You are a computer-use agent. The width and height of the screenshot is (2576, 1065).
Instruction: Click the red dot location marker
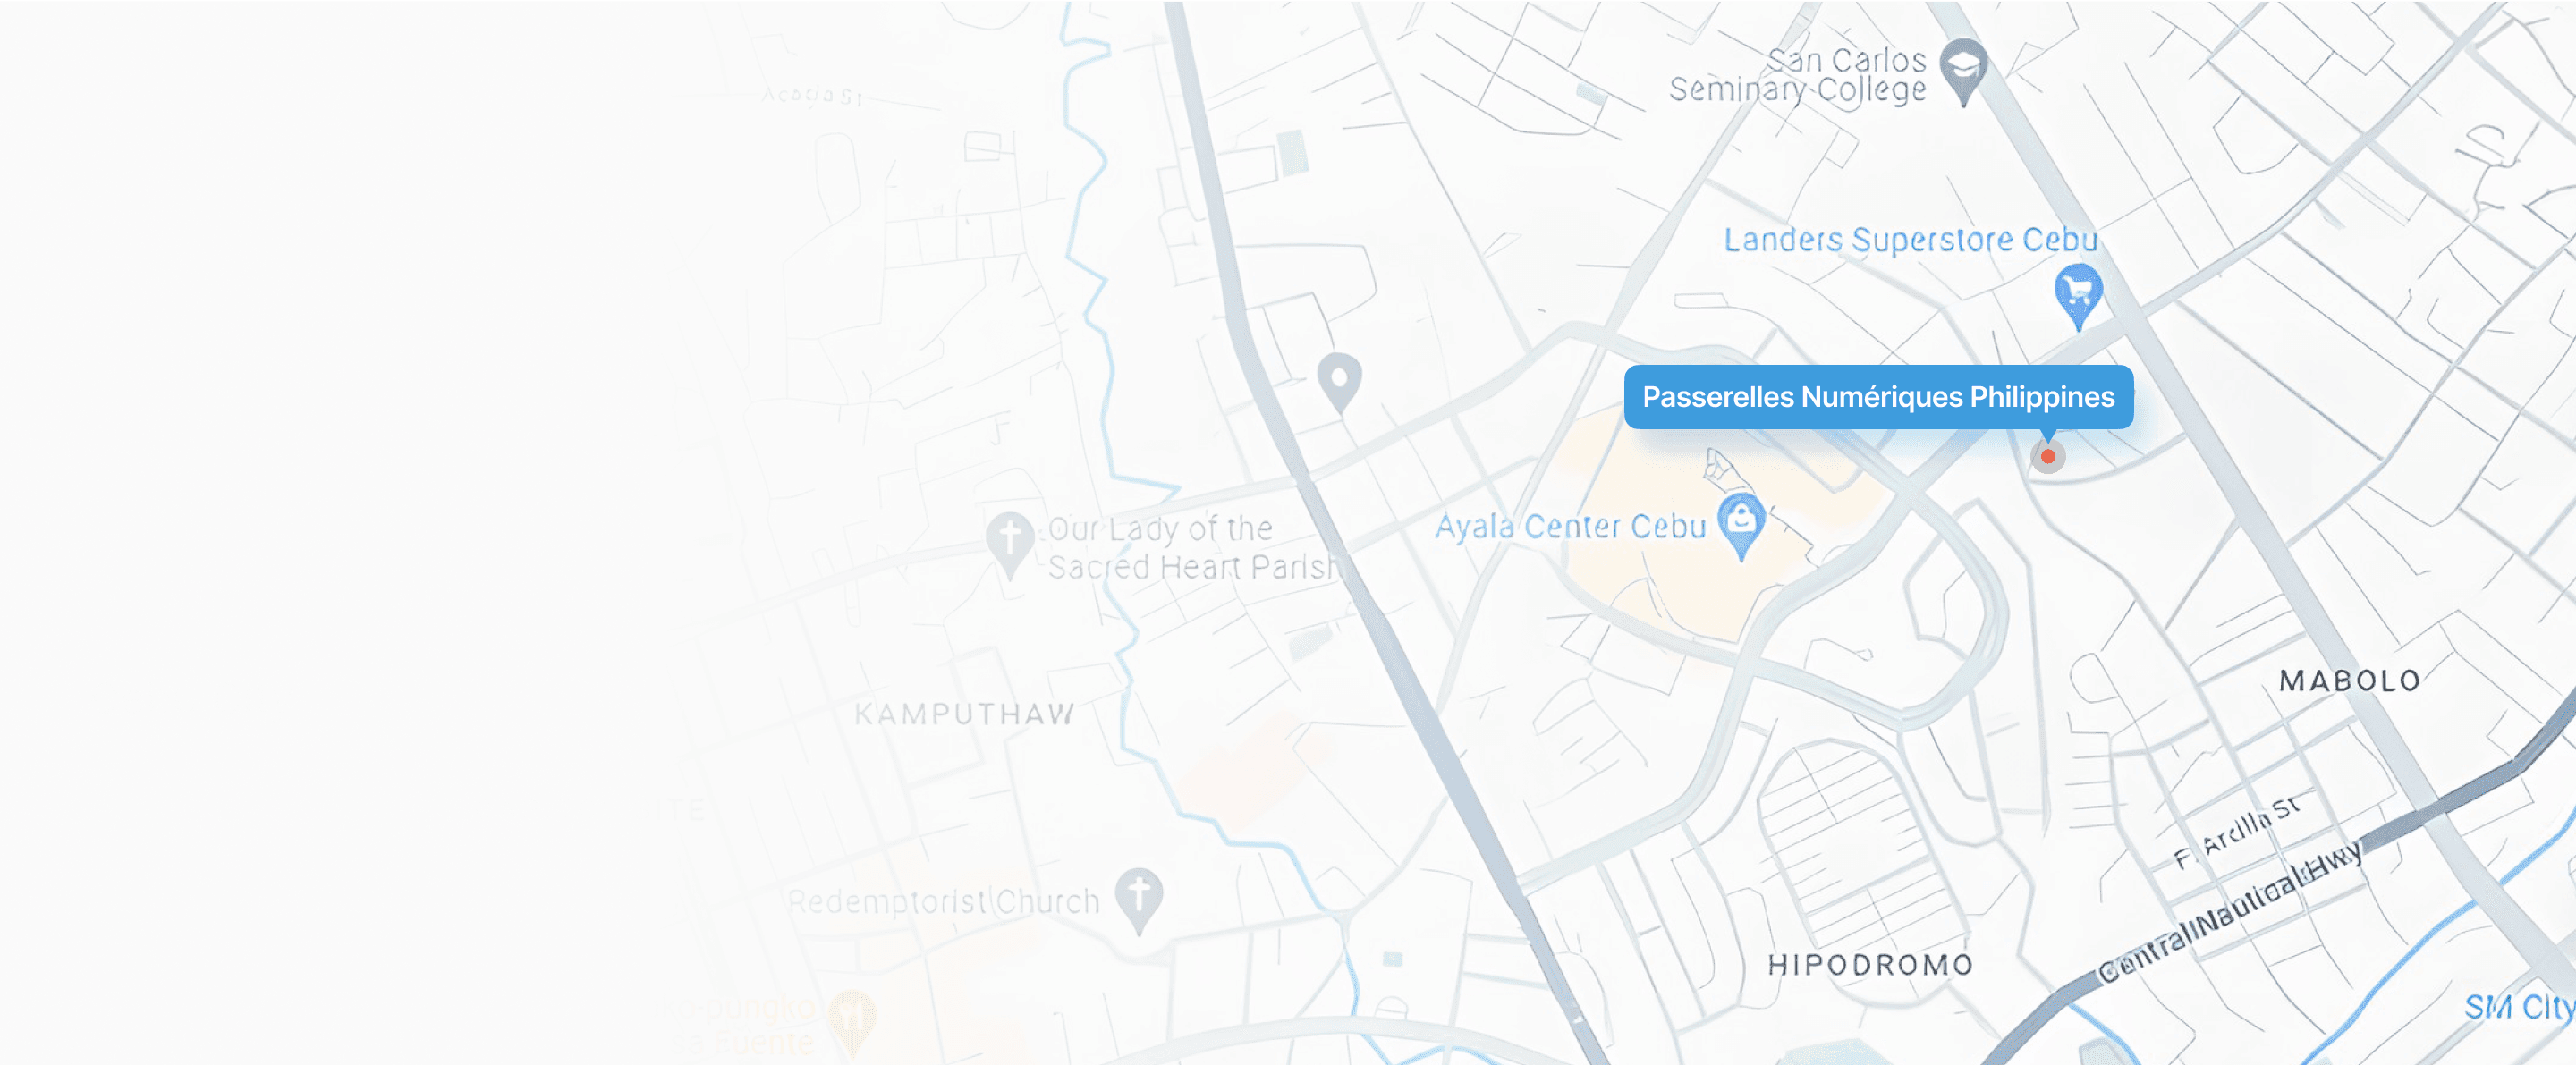(2047, 457)
